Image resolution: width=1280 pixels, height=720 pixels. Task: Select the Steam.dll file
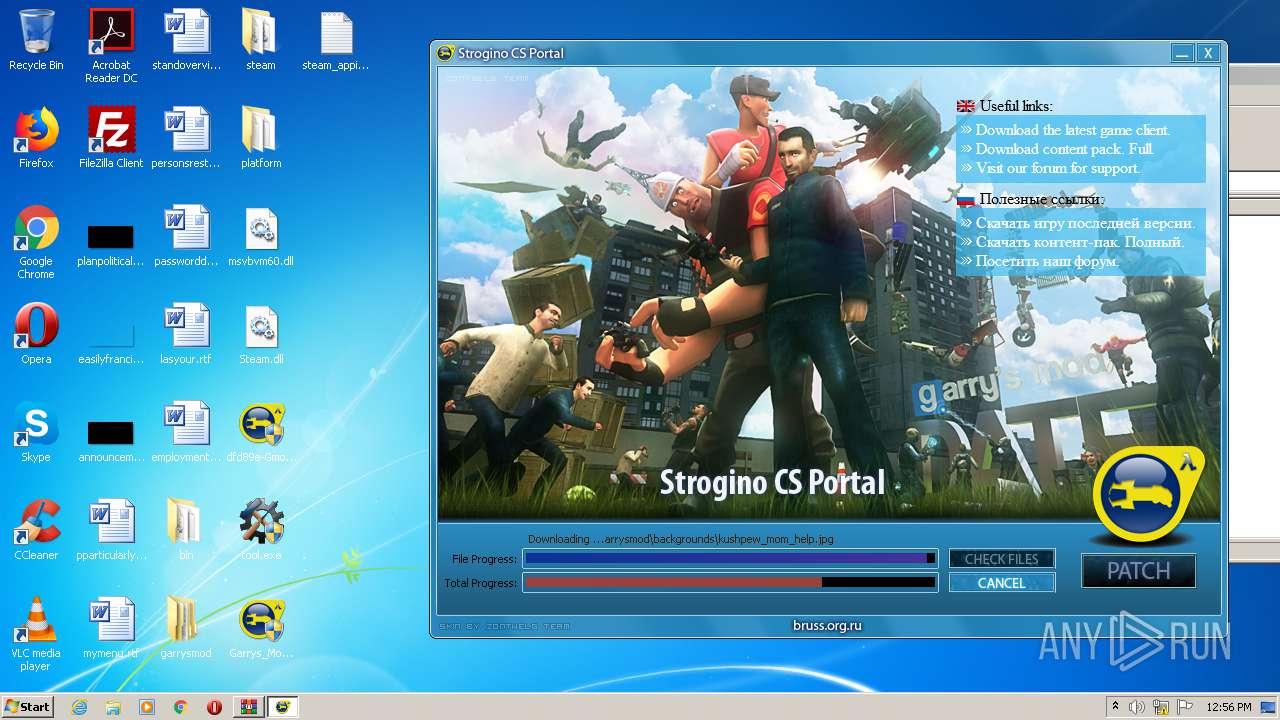pos(261,334)
